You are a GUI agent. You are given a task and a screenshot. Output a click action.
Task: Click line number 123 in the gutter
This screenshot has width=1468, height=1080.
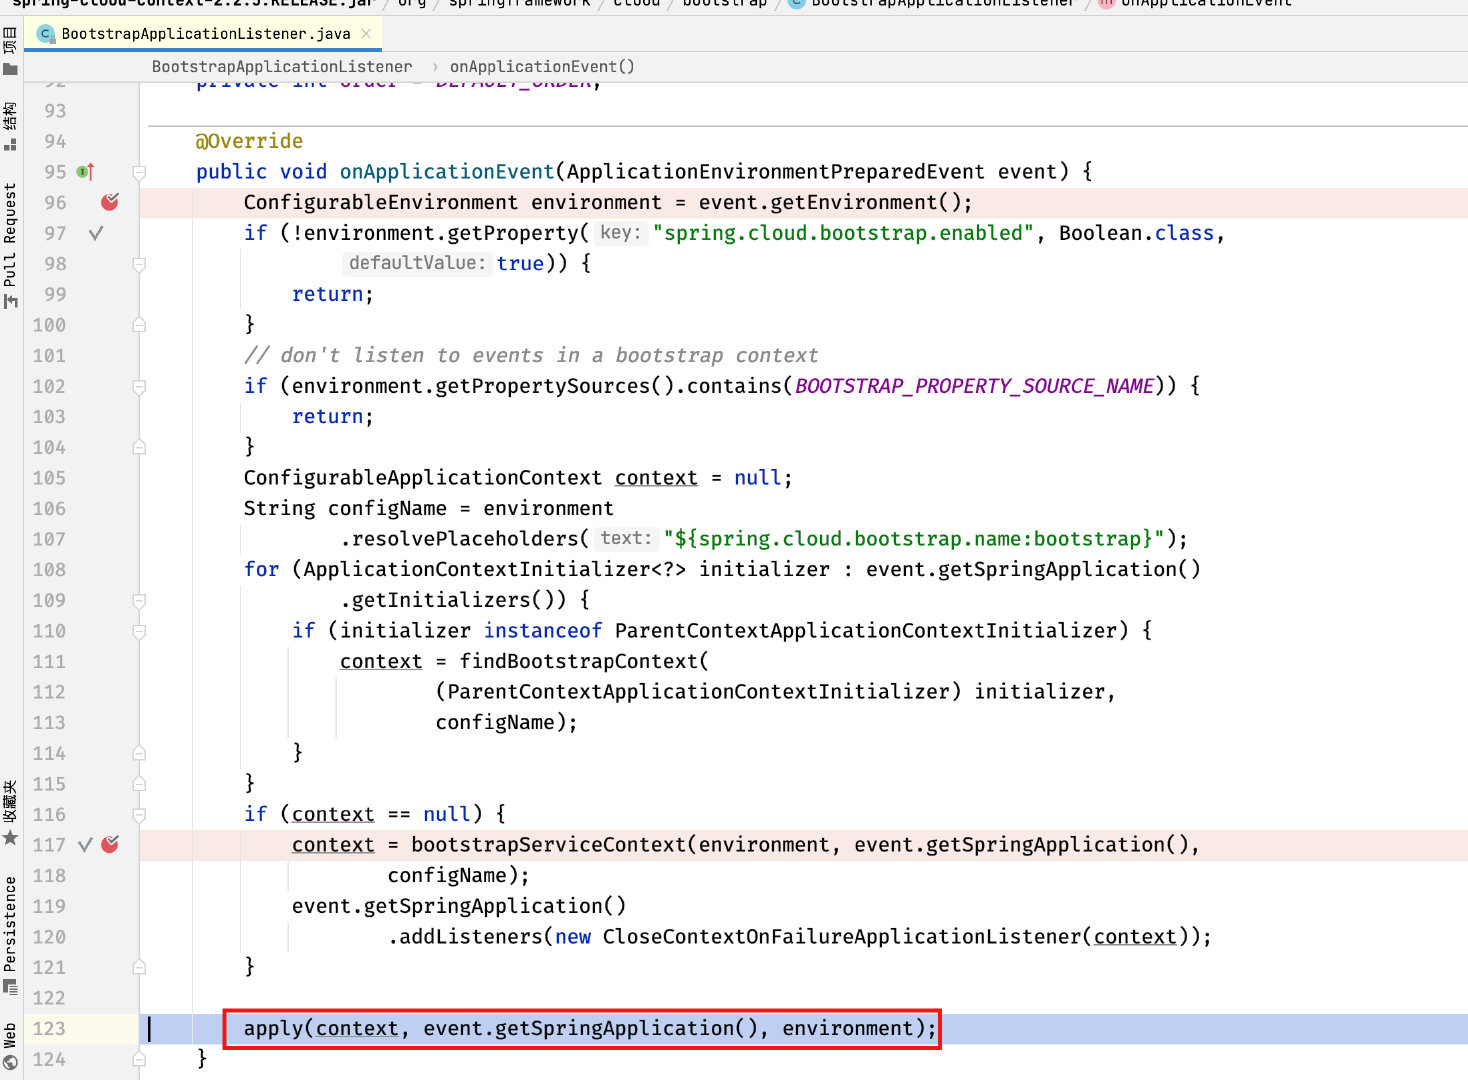point(48,1028)
